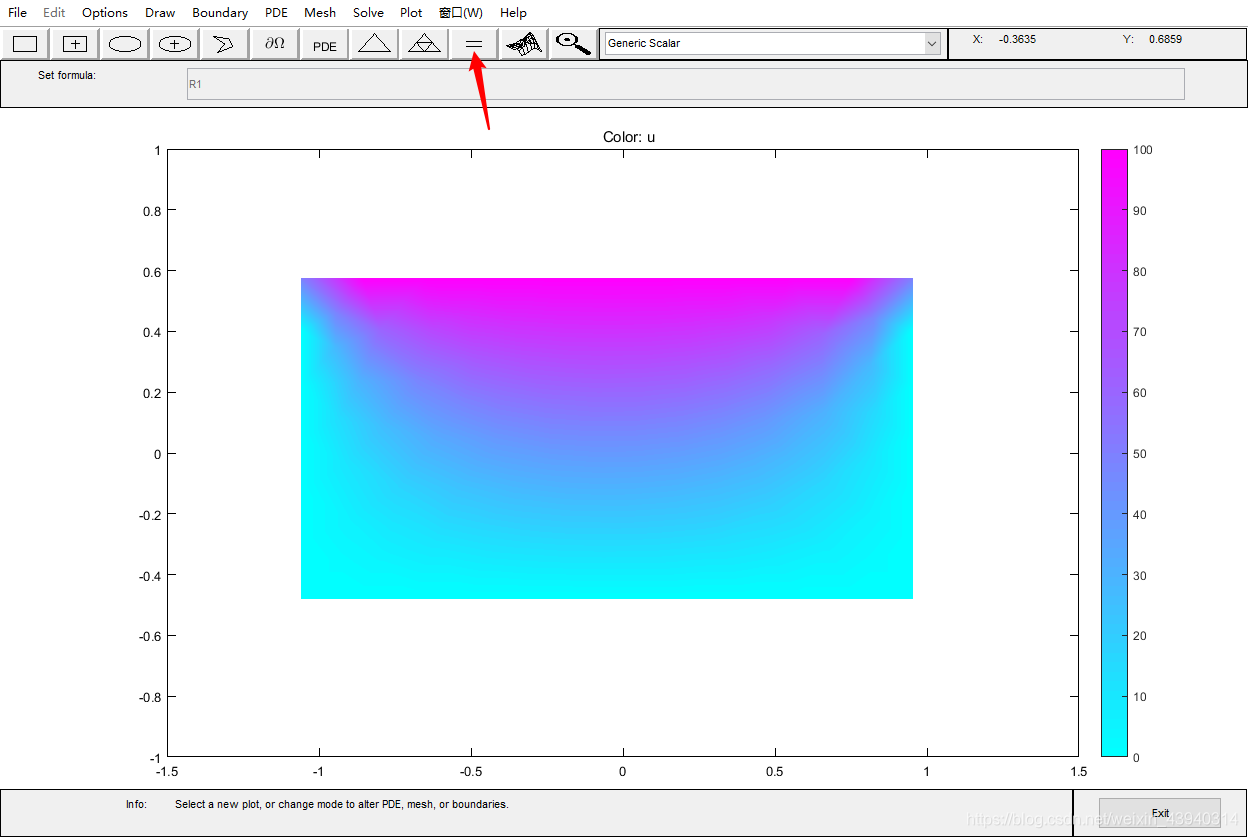
Task: Open the Plot menu
Action: 411,13
